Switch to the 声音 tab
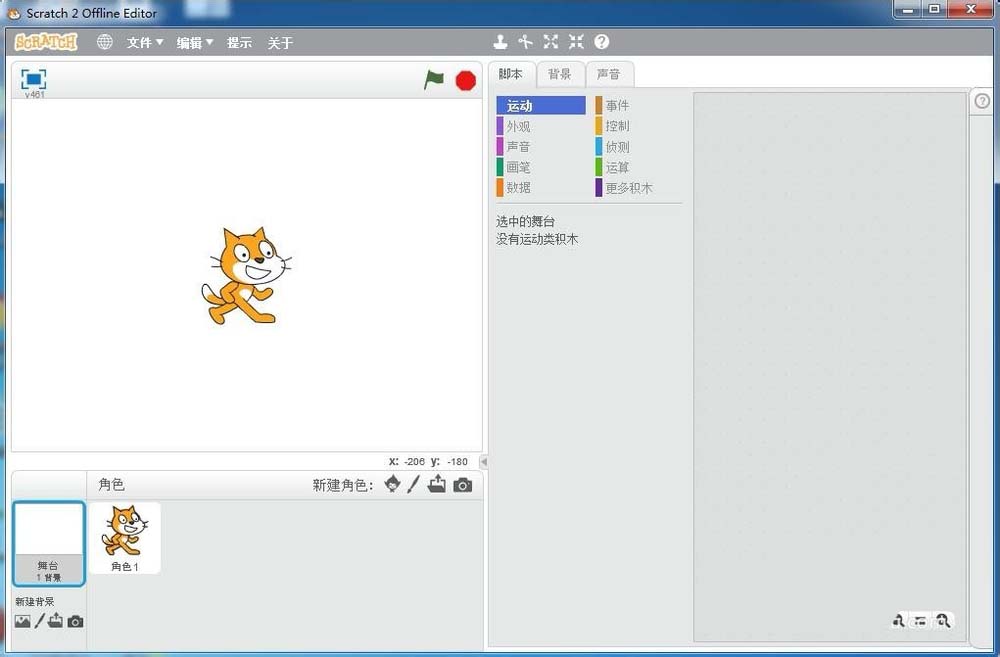 point(609,74)
